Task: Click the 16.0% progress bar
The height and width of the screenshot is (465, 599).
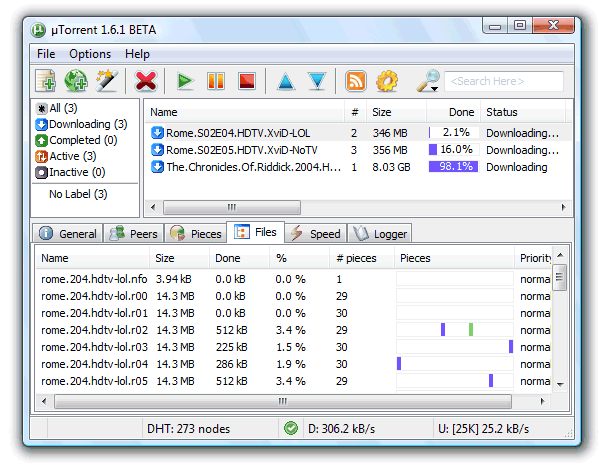Action: [x=453, y=149]
